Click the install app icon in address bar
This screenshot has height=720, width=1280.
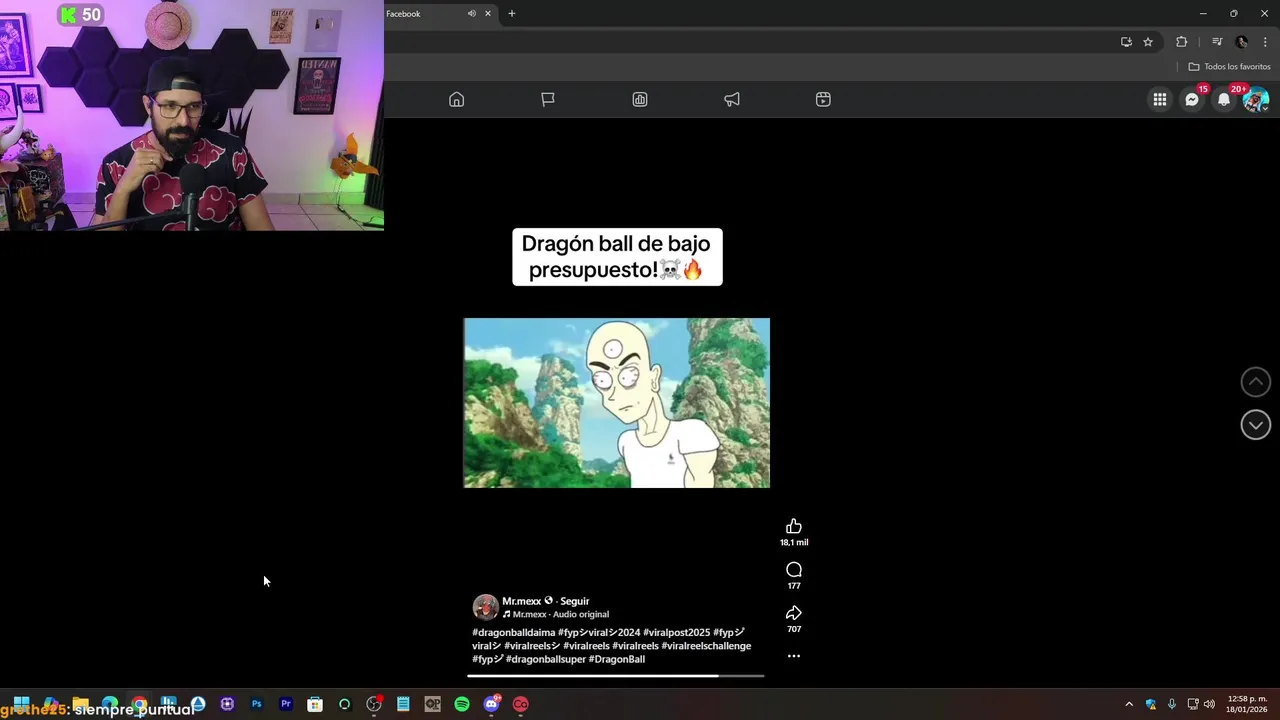pos(1126,42)
